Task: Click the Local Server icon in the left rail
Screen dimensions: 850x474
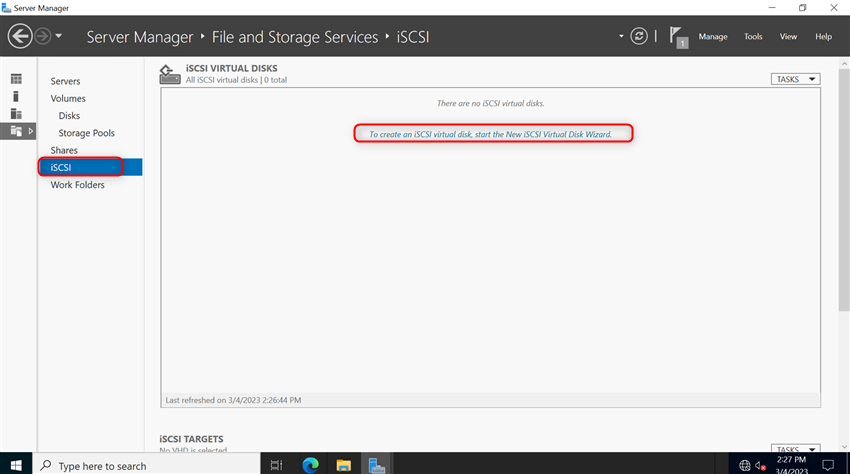Action: [x=16, y=97]
